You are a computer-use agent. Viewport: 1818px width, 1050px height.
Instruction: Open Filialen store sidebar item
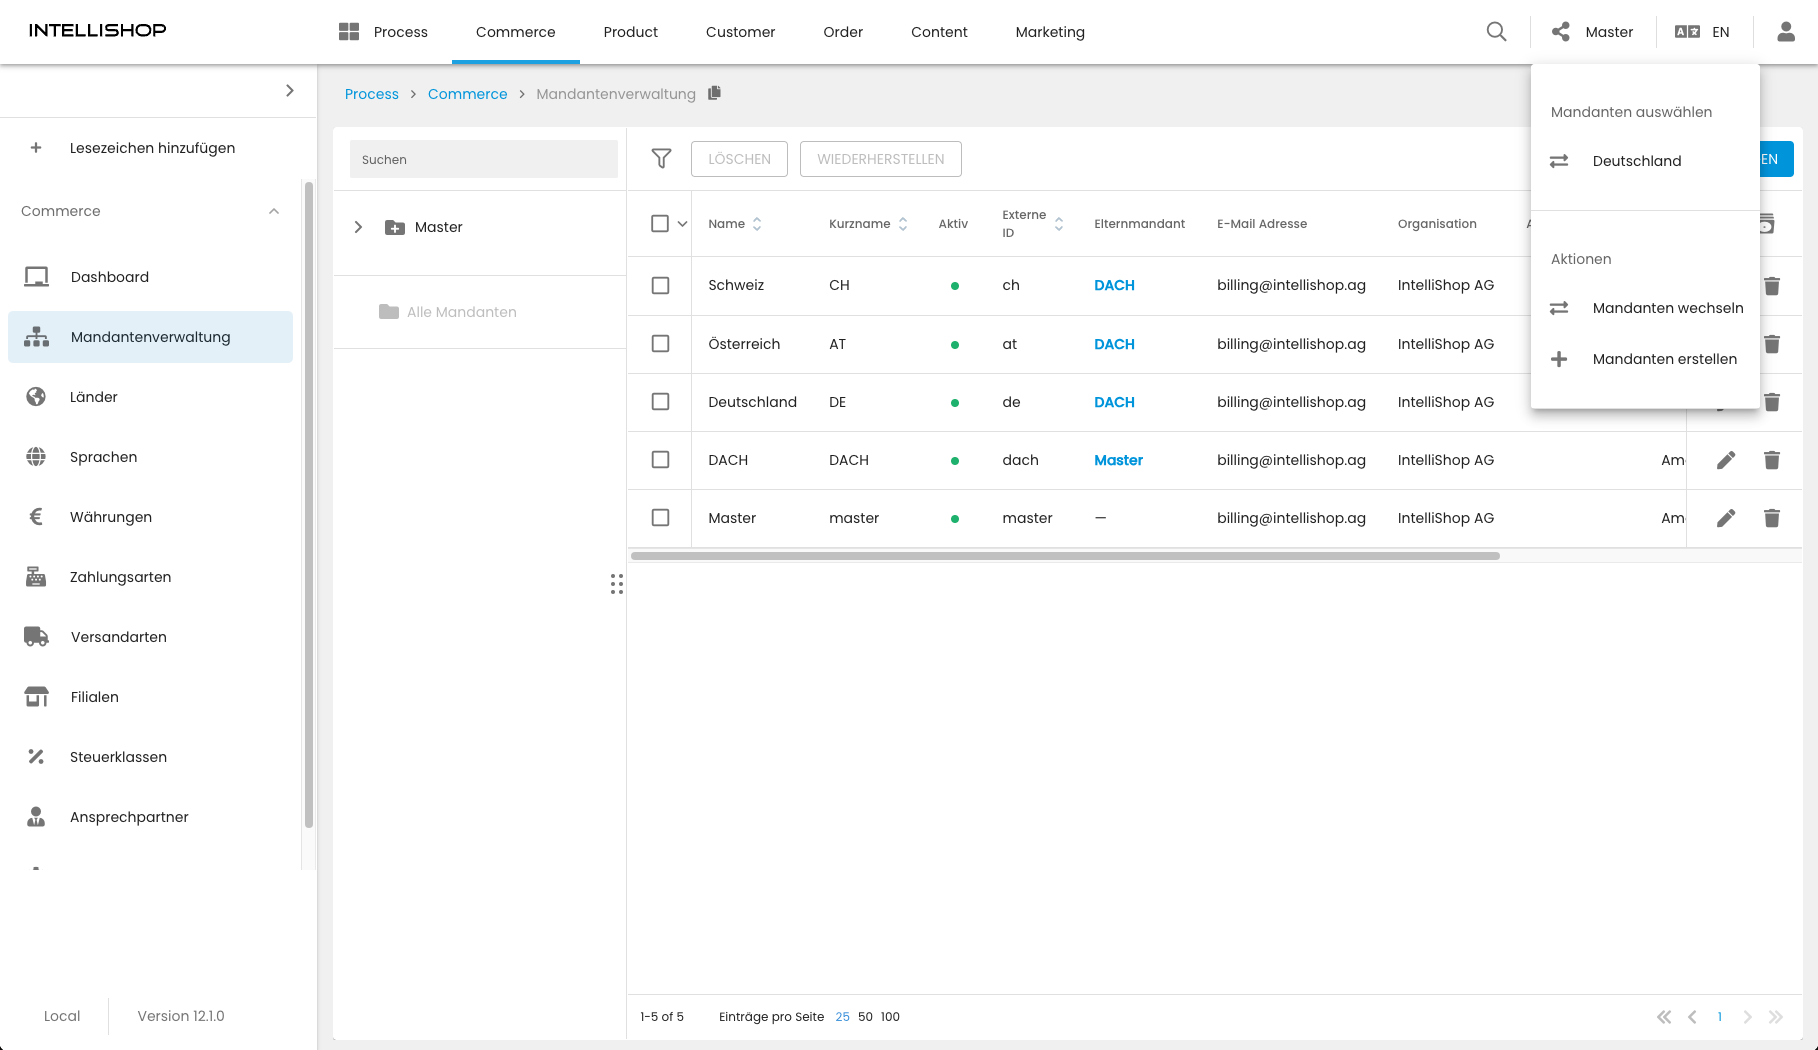click(150, 697)
